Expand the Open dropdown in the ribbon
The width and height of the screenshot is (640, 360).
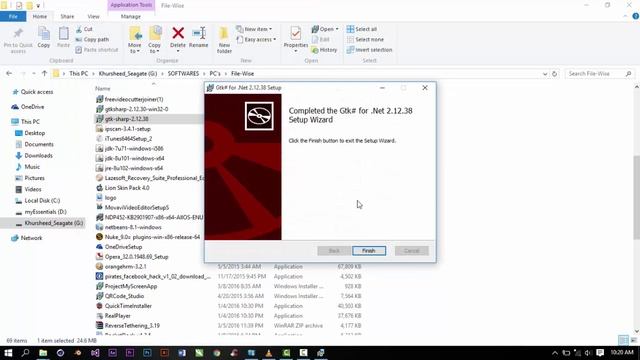(325, 29)
